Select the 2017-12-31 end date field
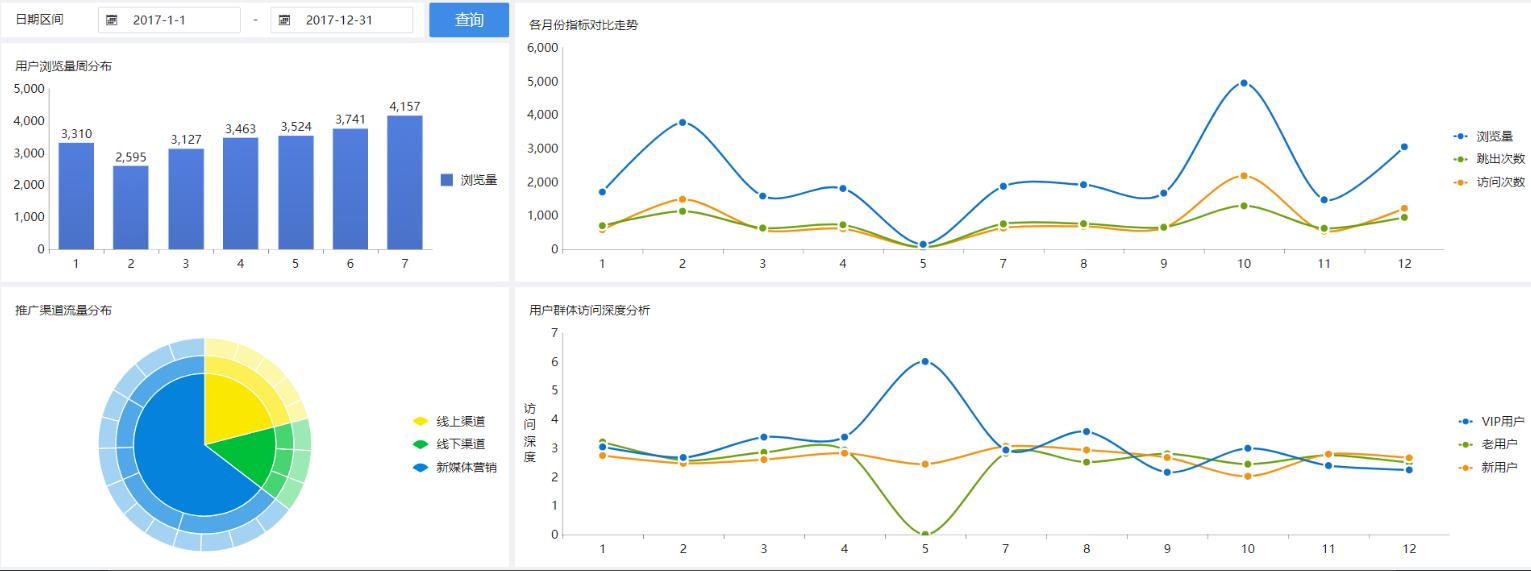 tap(341, 20)
